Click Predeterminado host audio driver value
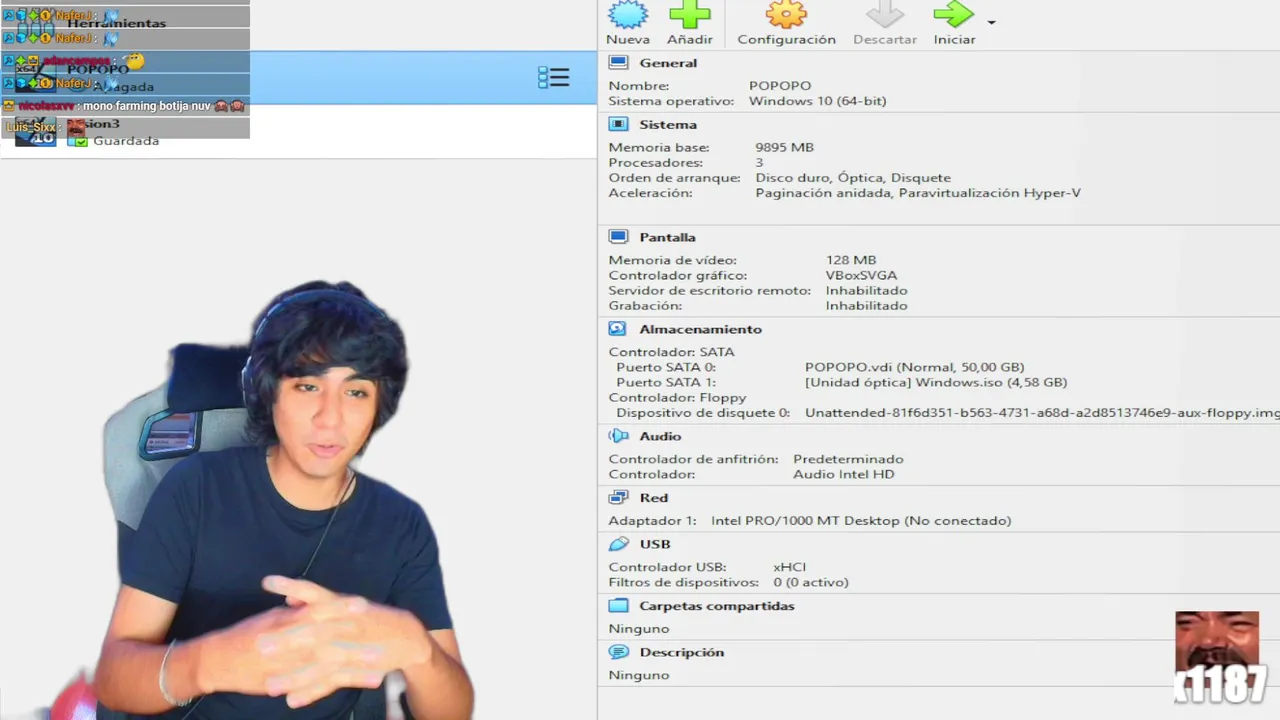1280x720 pixels. [848, 459]
